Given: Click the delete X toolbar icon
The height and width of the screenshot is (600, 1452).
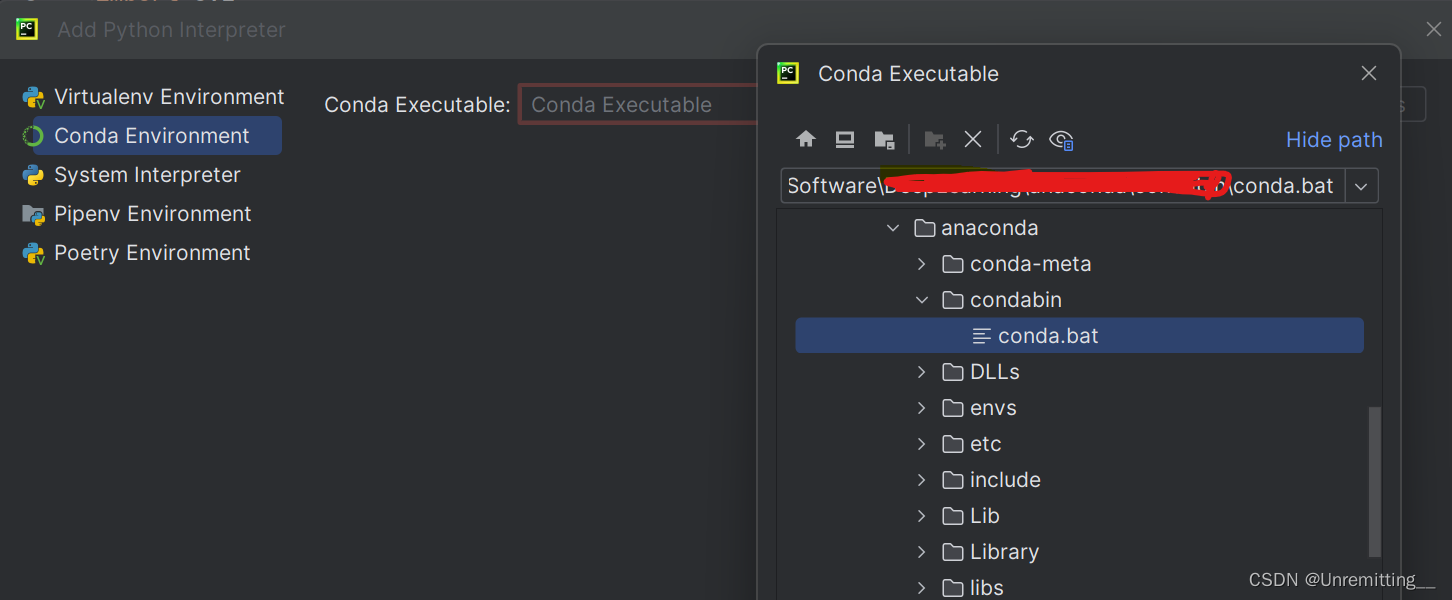Looking at the screenshot, I should coord(973,140).
